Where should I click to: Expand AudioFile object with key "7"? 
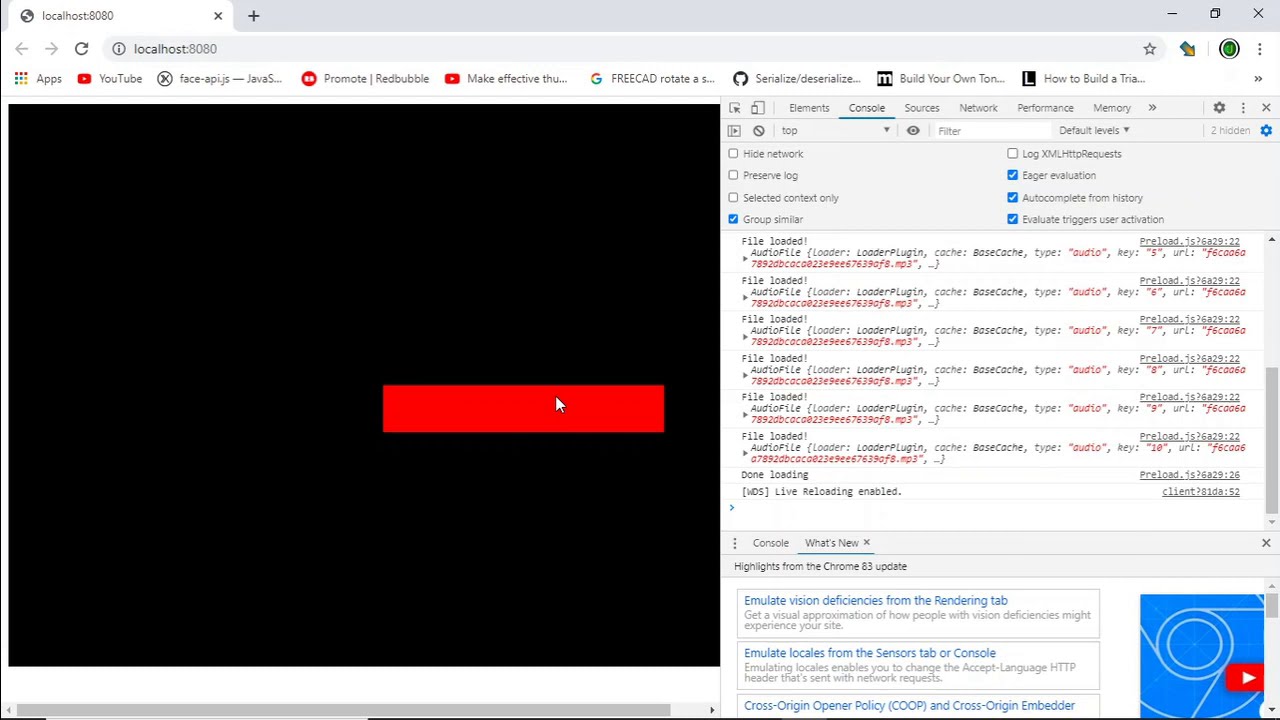745,337
